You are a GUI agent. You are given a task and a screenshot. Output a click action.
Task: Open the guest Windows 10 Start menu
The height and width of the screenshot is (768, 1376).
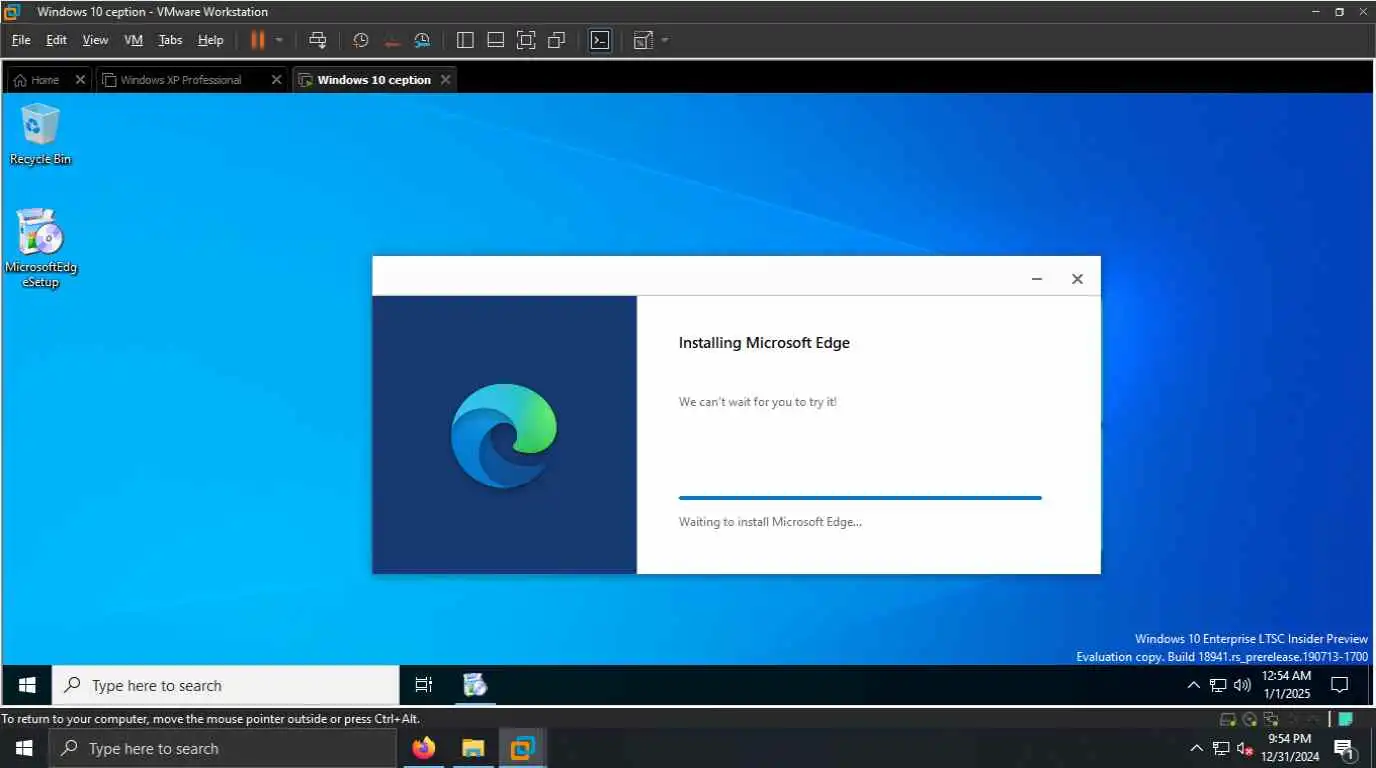27,685
